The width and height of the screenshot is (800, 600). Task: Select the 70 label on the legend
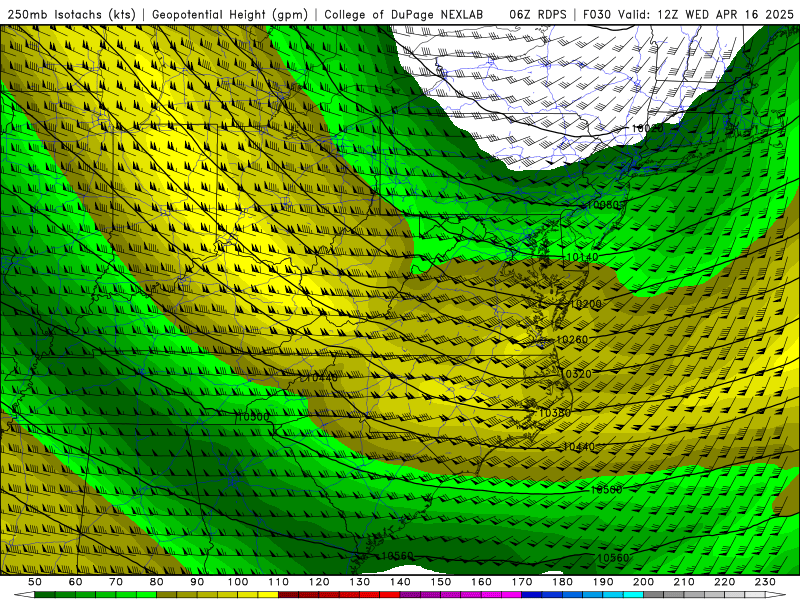point(116,582)
